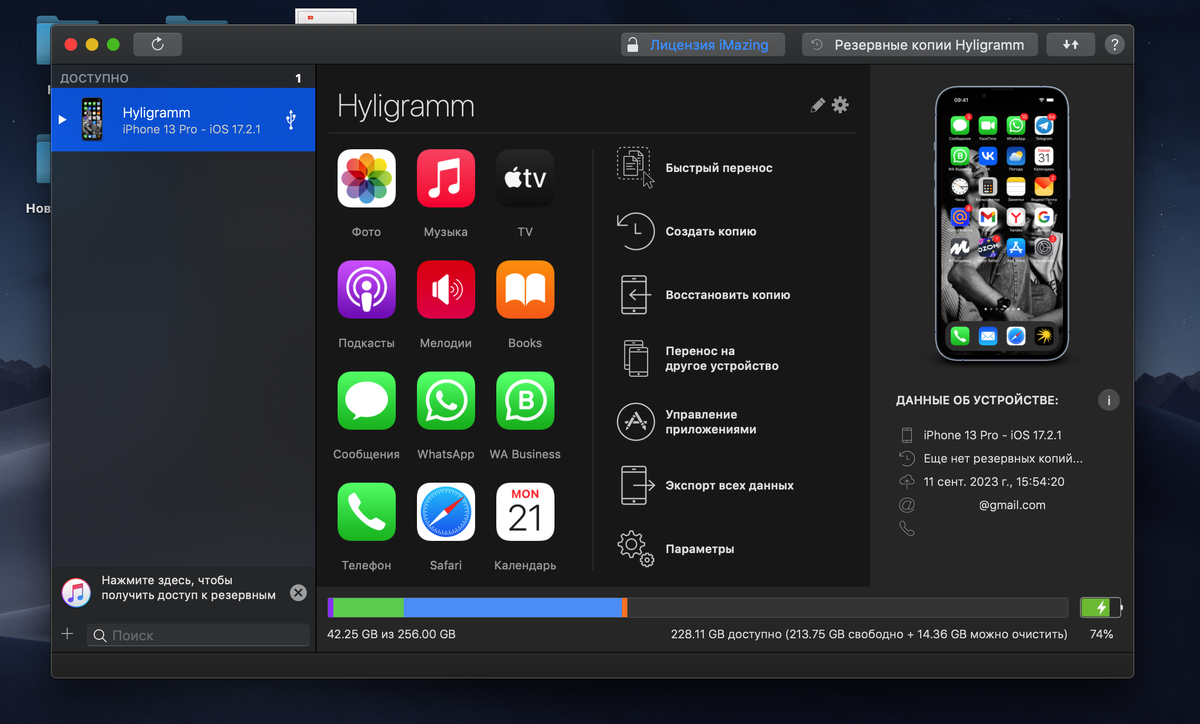Click "42.25 GB из 256.00 GB" text
The width and height of the screenshot is (1200, 724).
(391, 634)
